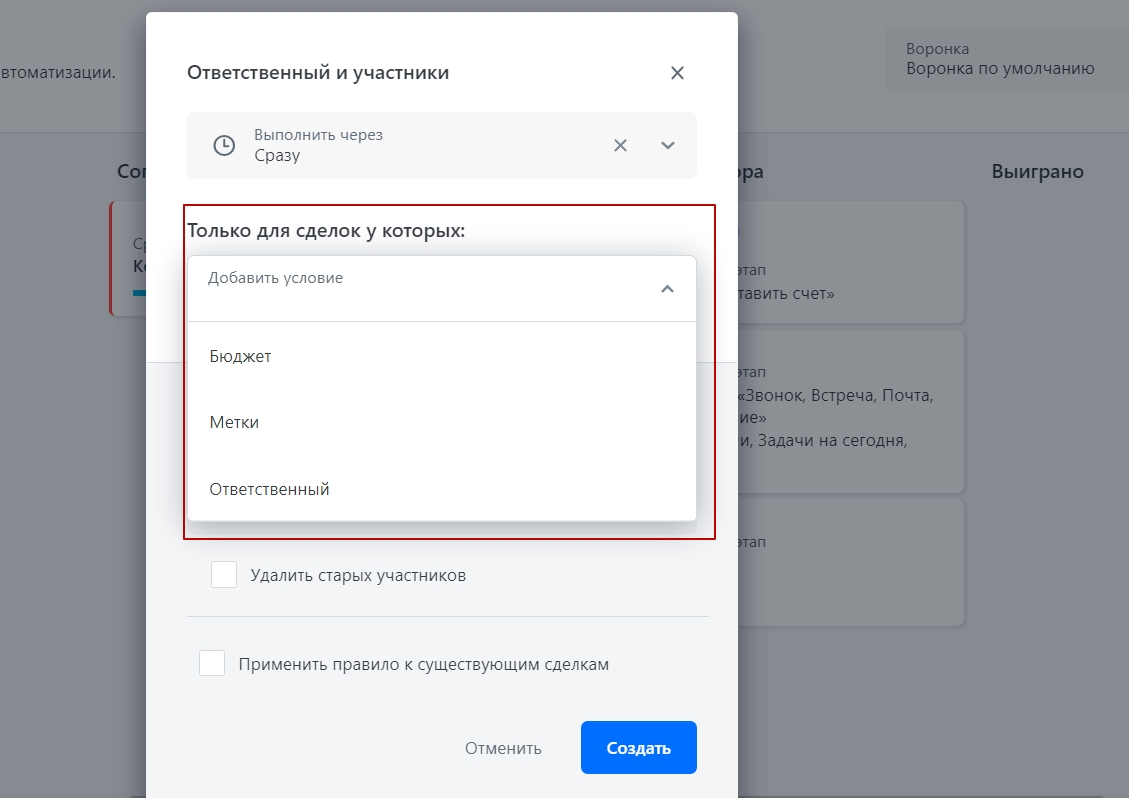The image size is (1129, 798).
Task: Pick Ответственный in the condition dropdown
Action: (x=441, y=489)
